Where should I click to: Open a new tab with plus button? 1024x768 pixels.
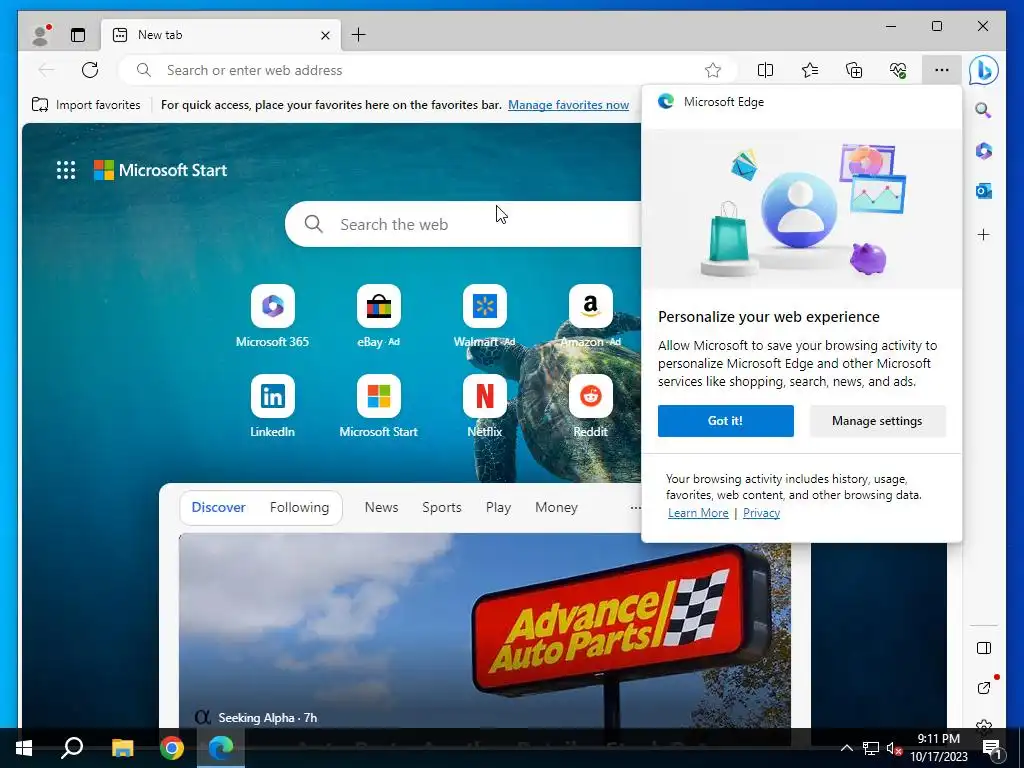pos(359,35)
